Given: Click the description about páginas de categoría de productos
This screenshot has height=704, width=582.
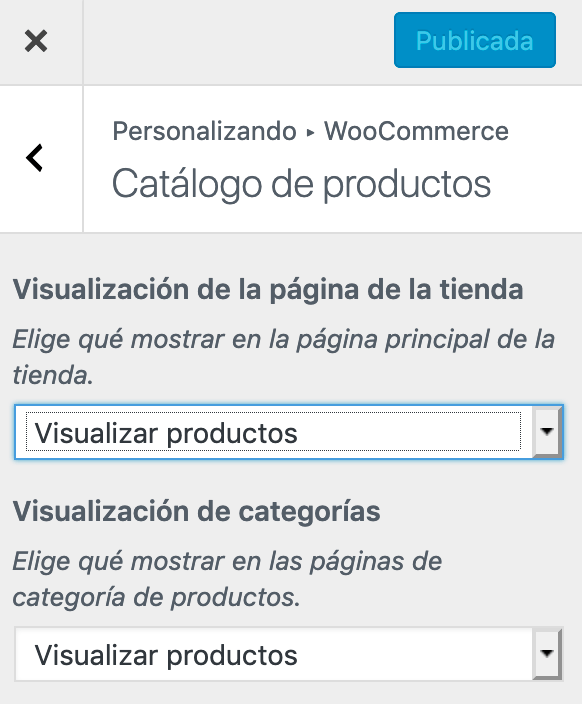Looking at the screenshot, I should click(x=227, y=579).
